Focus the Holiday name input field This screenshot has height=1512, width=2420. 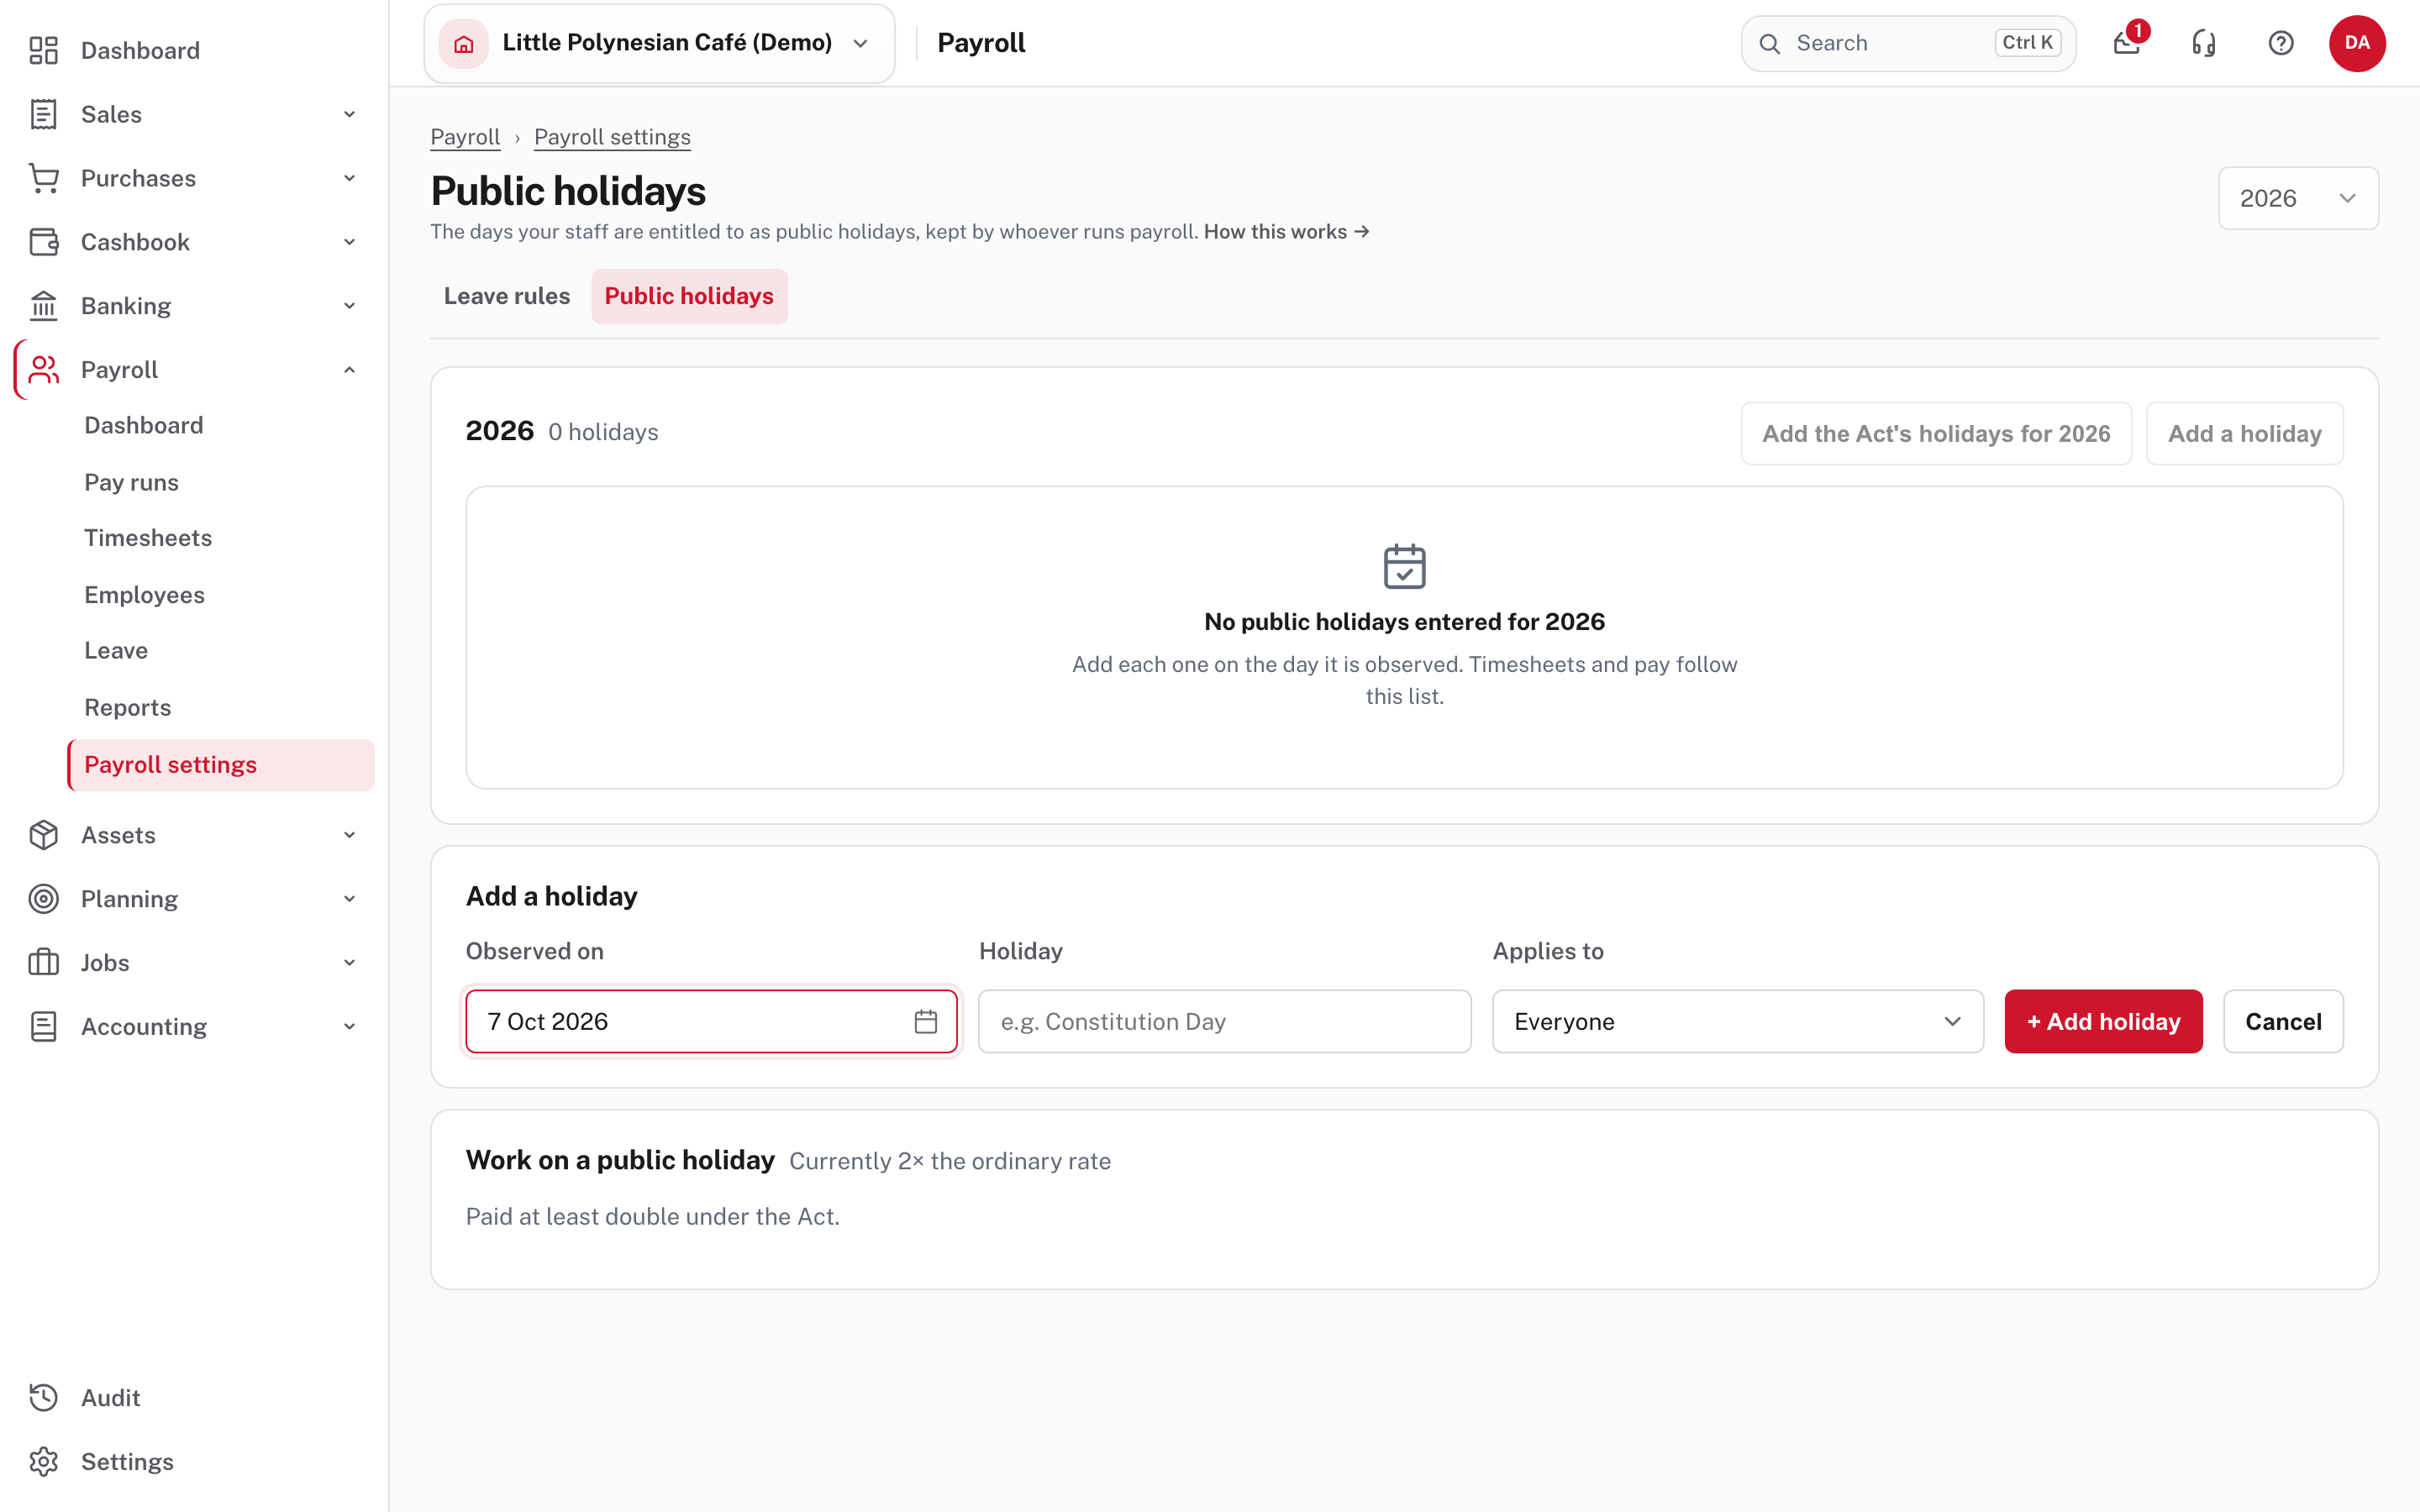(1224, 1021)
